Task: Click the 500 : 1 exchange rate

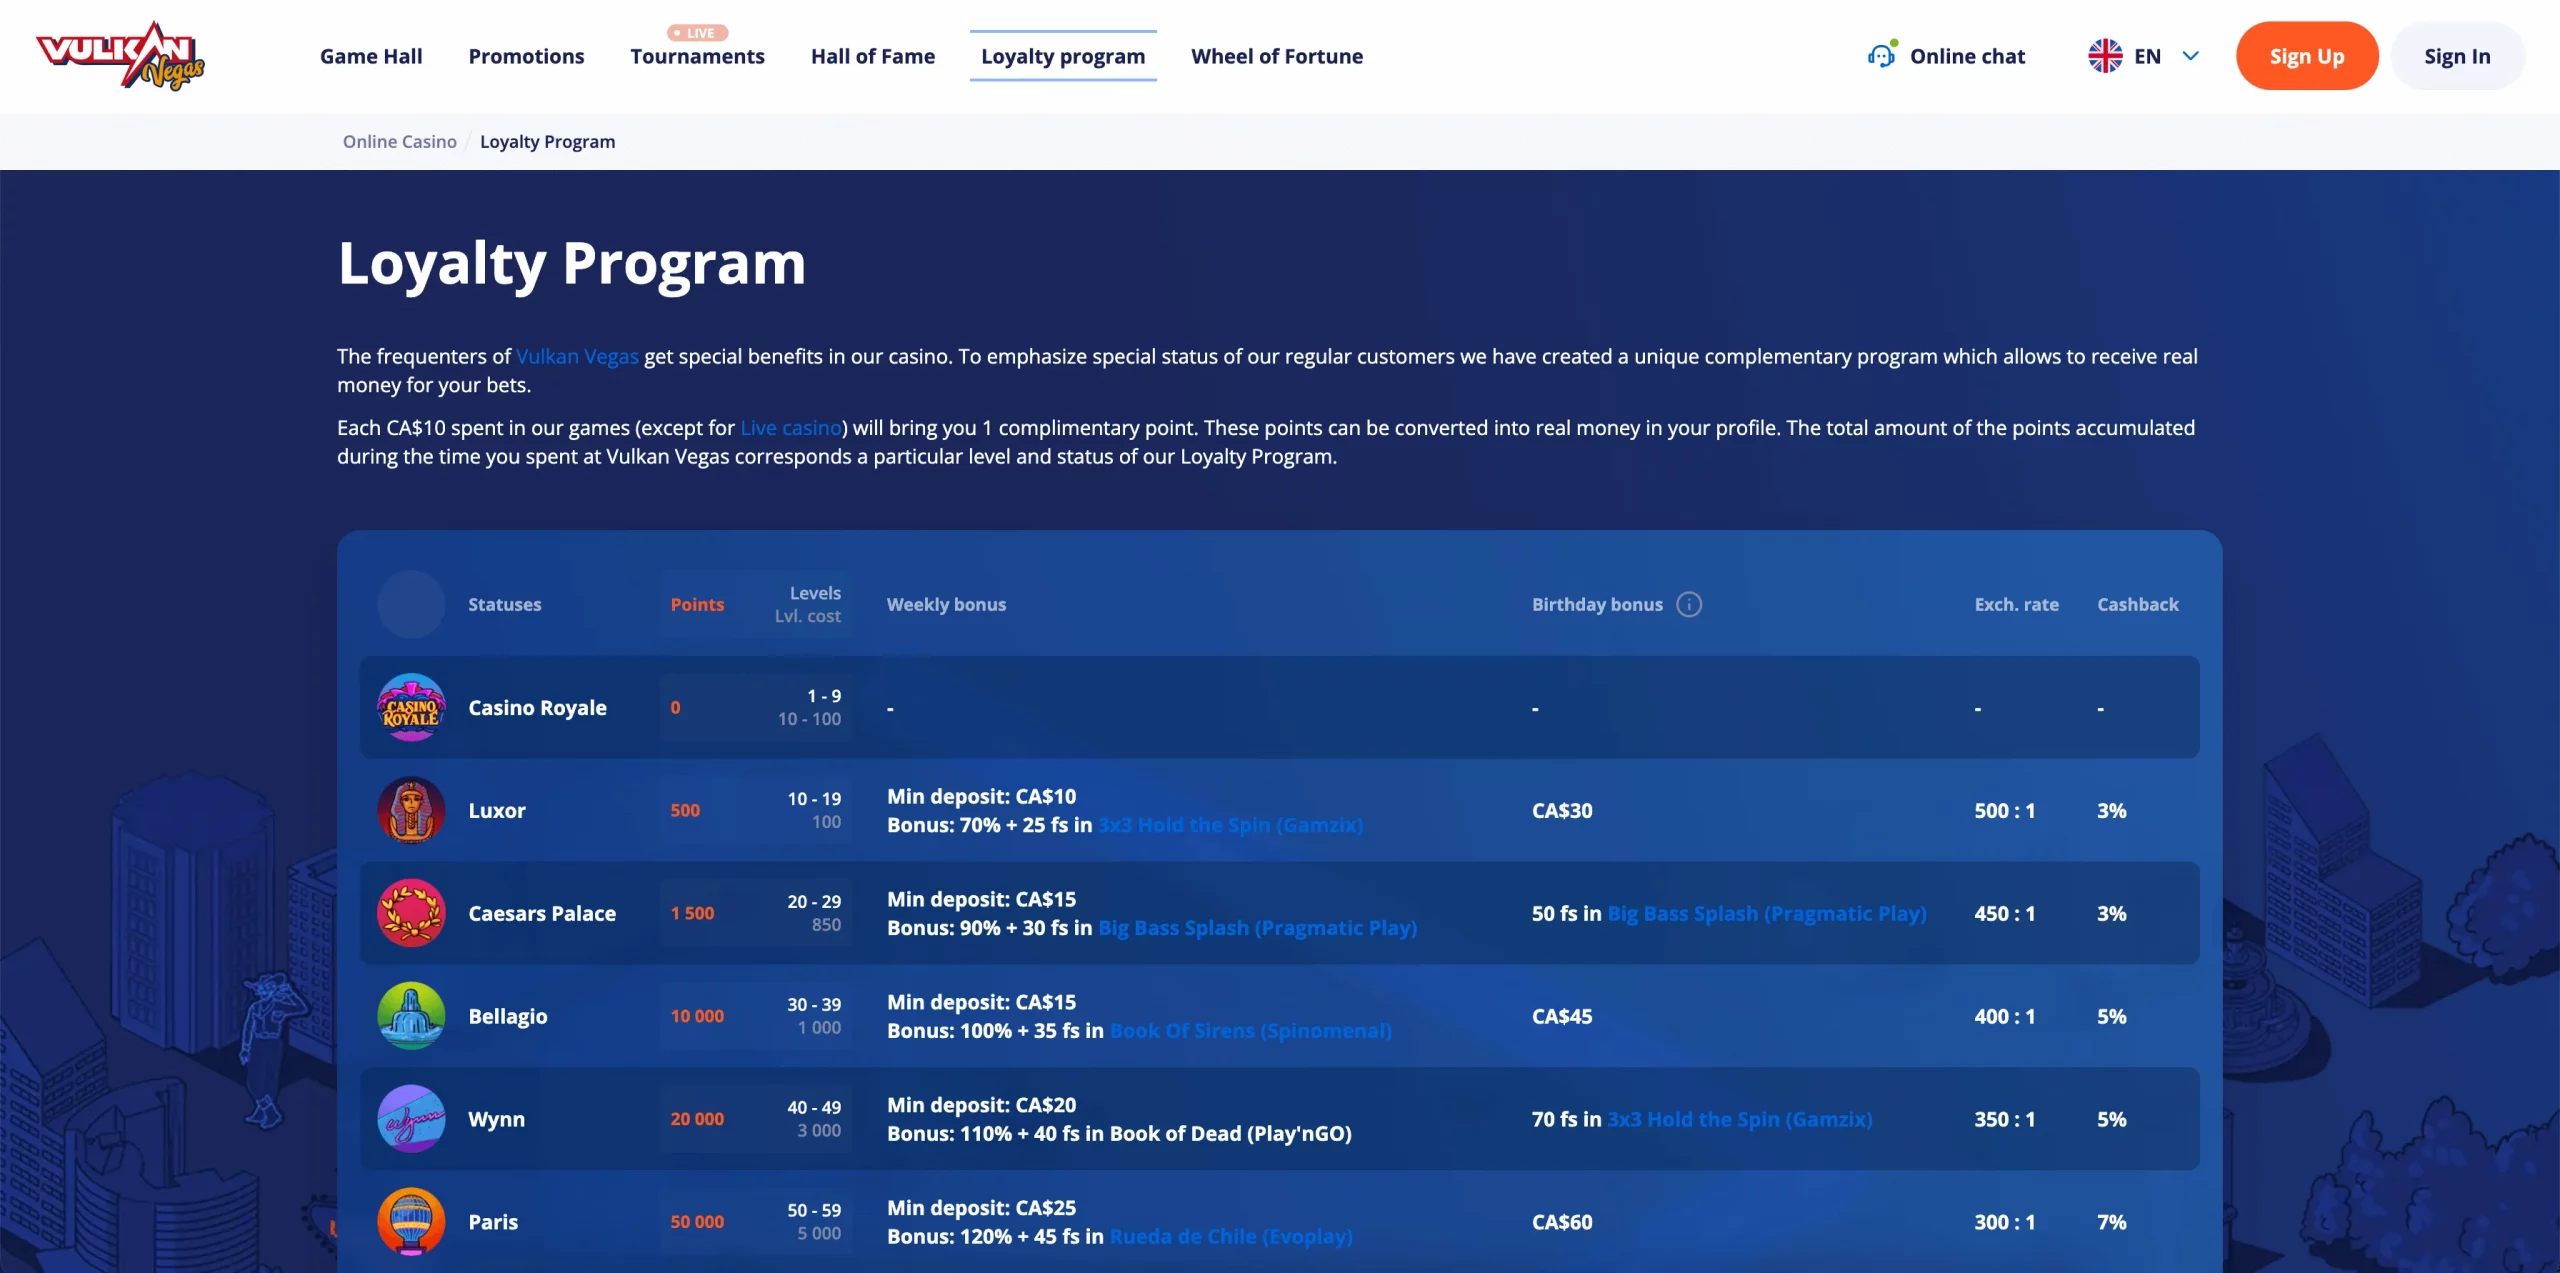Action: pos(2004,811)
